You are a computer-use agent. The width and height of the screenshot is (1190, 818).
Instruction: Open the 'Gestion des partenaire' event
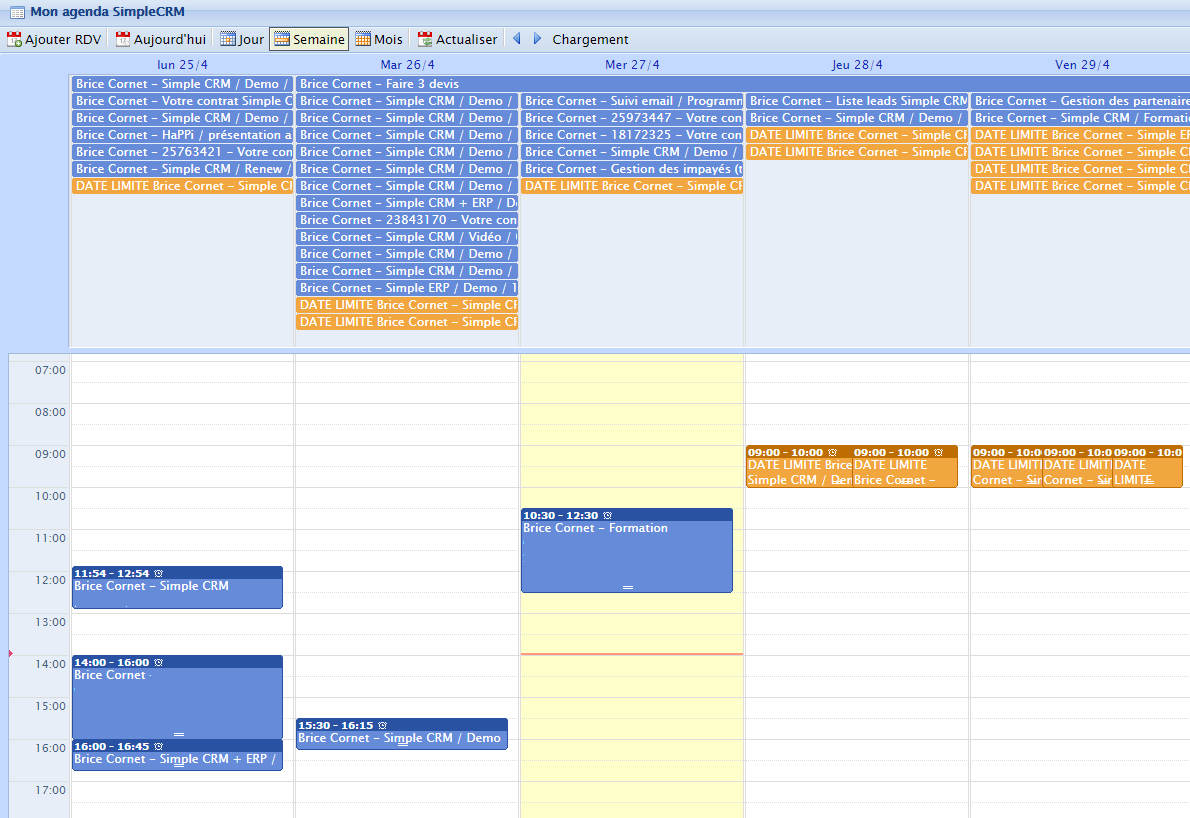[x=1081, y=101]
